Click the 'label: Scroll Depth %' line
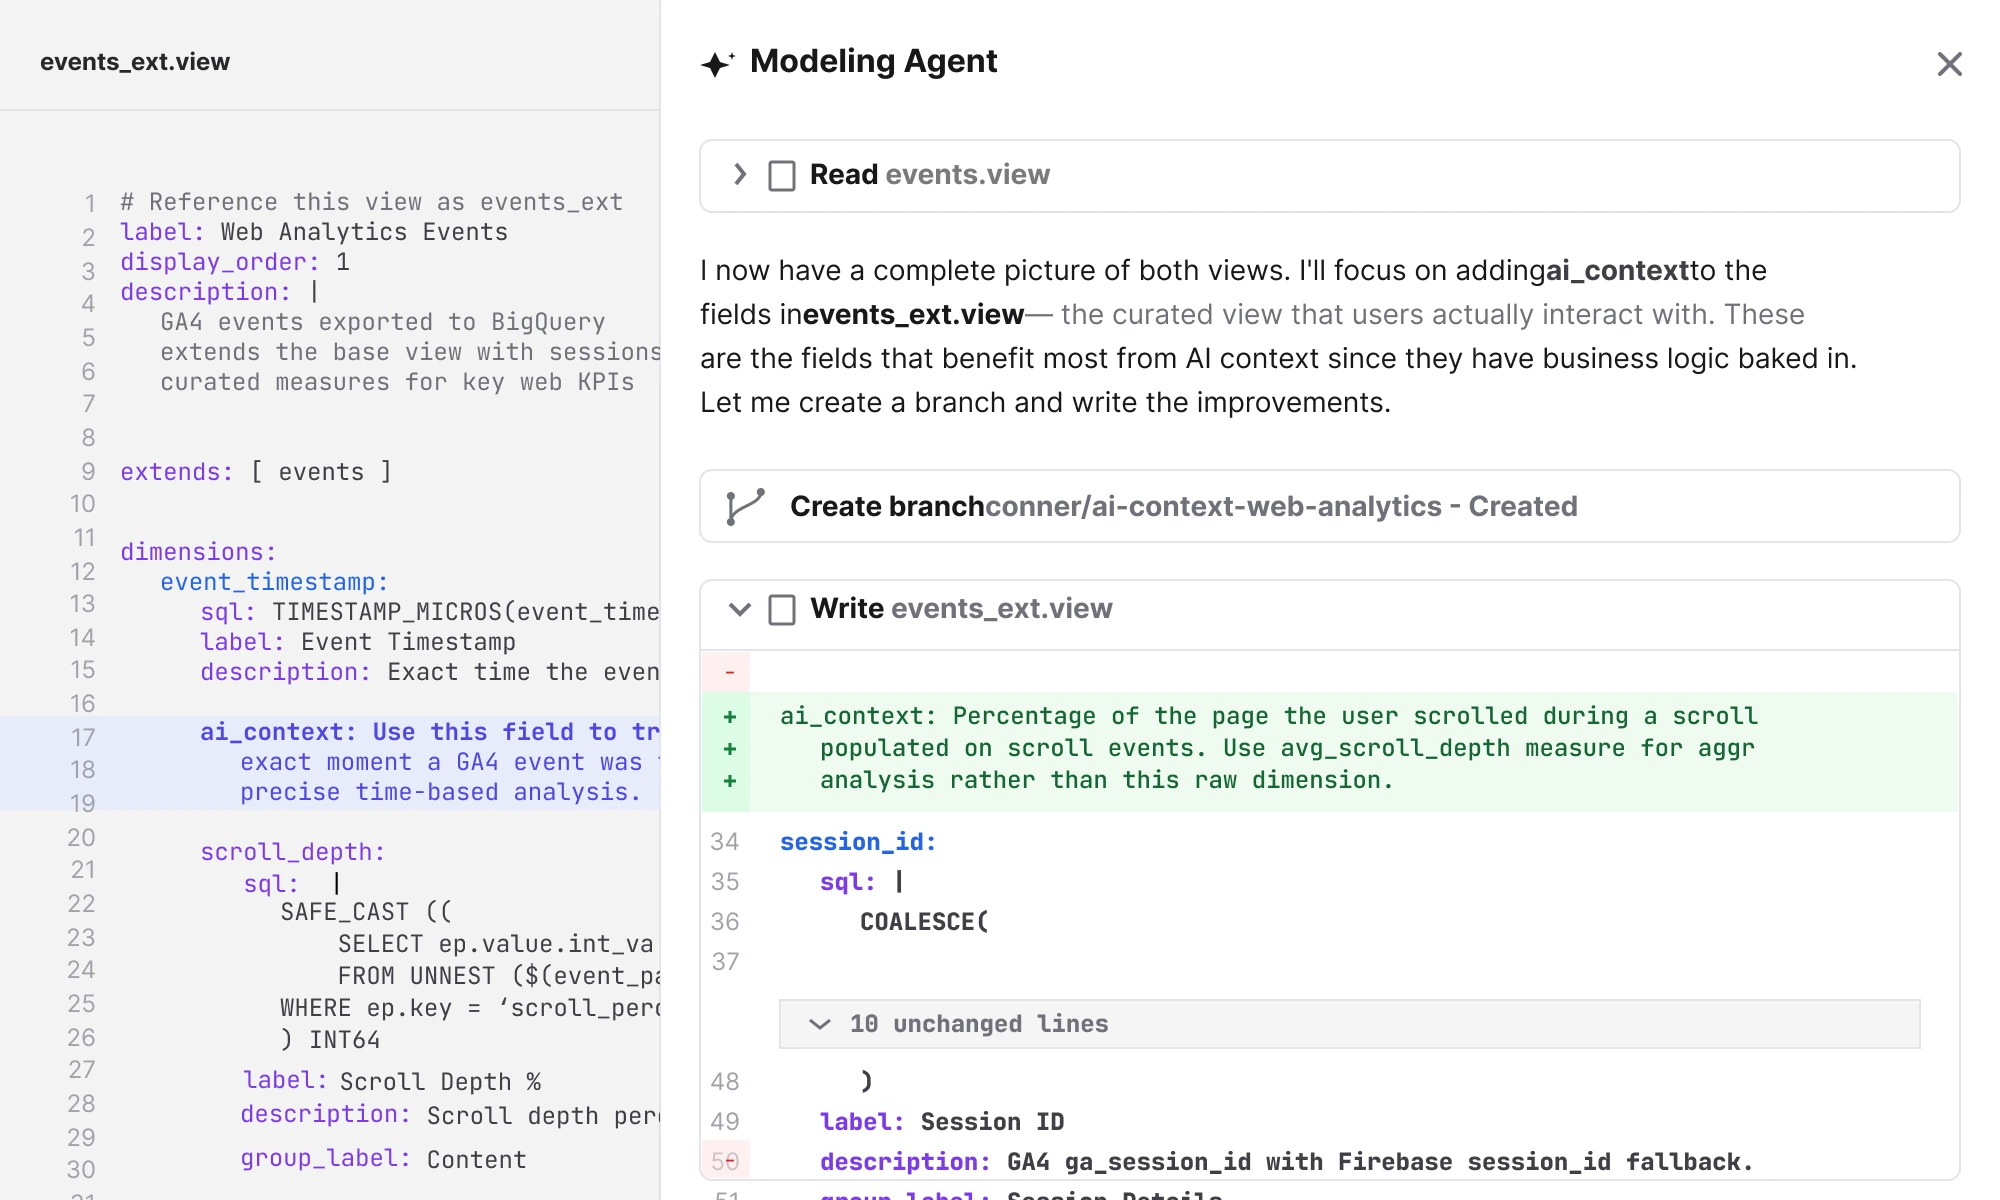The image size is (2000, 1200). pyautogui.click(x=391, y=1081)
